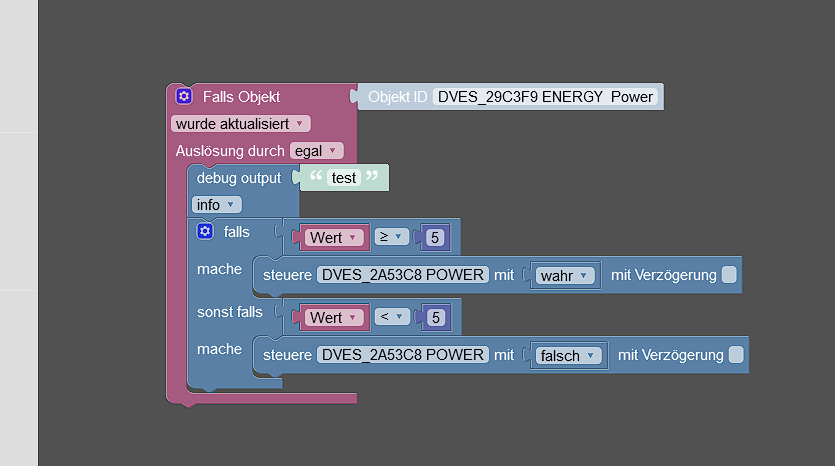Open gear mutator on falls block
835x466 pixels.
pyautogui.click(x=205, y=232)
